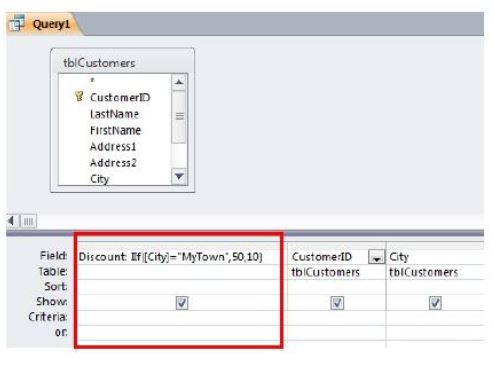Click the Criteria cell under City
494x368 pixels.
(435, 318)
